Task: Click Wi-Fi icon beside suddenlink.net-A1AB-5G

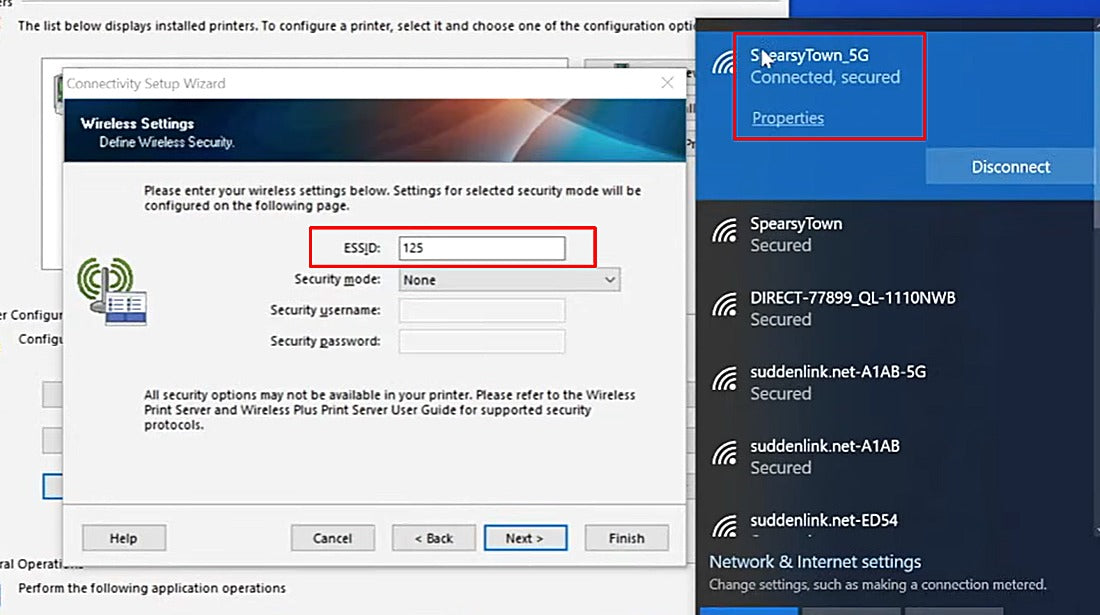Action: (x=724, y=380)
